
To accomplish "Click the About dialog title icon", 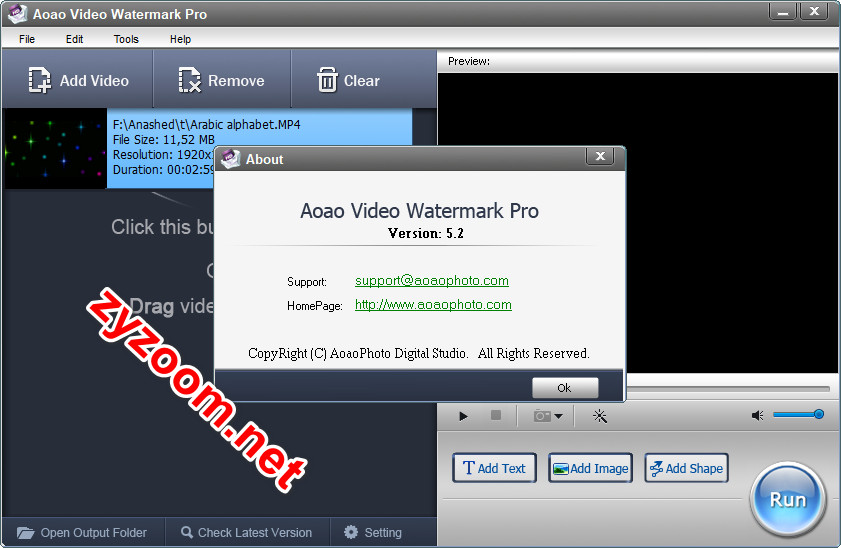I will point(231,159).
